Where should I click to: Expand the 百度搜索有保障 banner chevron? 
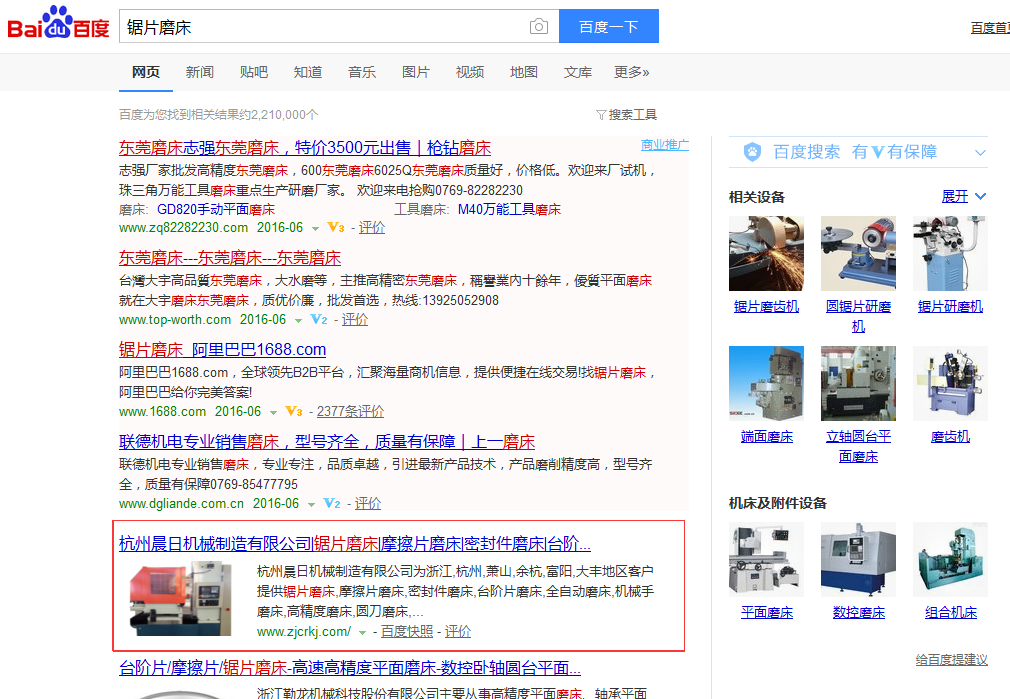(x=980, y=153)
